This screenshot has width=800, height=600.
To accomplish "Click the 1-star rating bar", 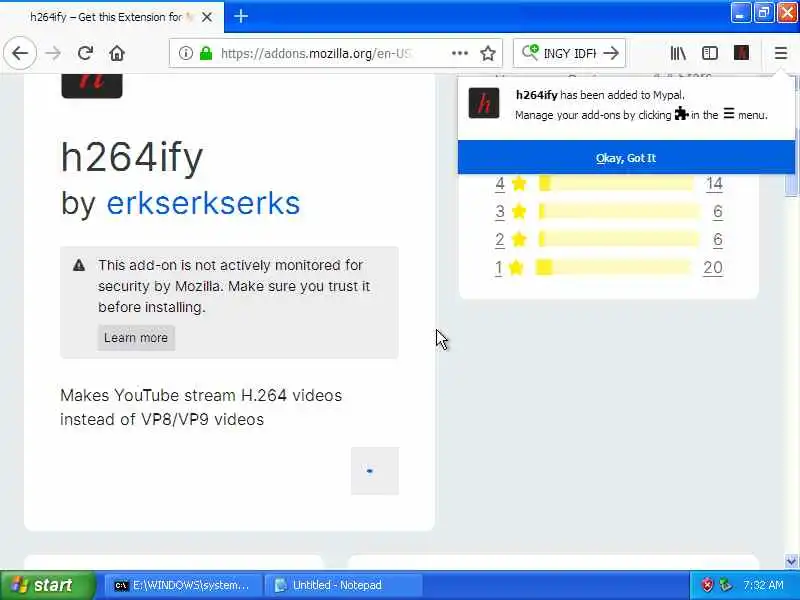I will click(613, 267).
